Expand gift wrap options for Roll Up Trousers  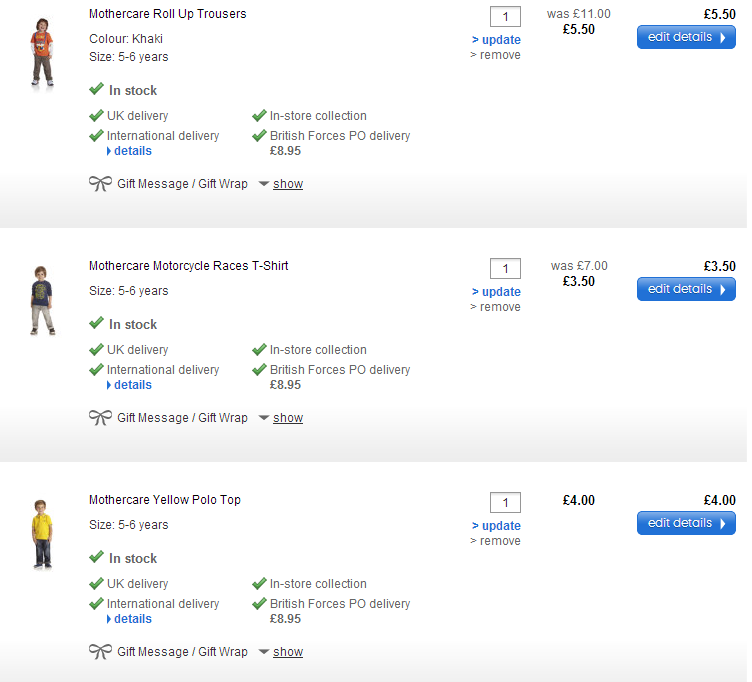pos(288,184)
